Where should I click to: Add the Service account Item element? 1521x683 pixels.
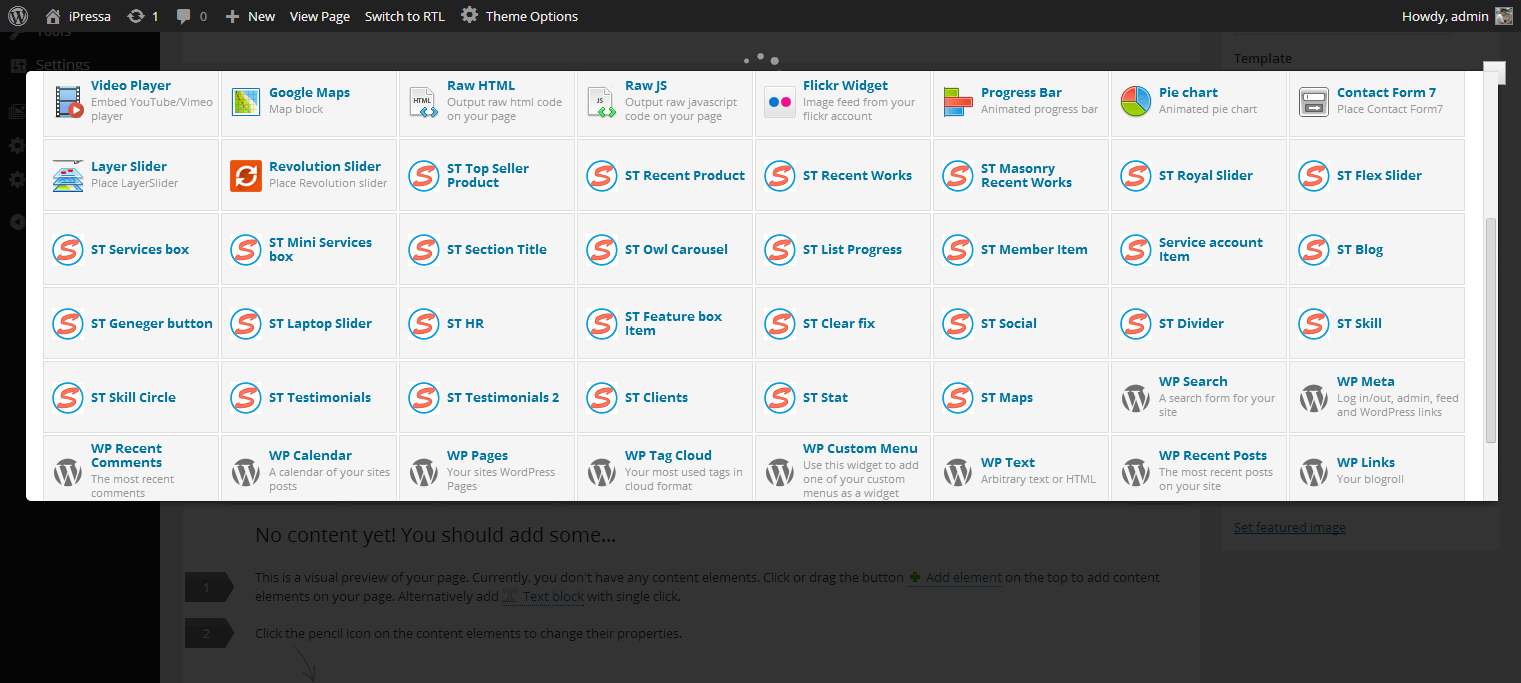(1199, 250)
